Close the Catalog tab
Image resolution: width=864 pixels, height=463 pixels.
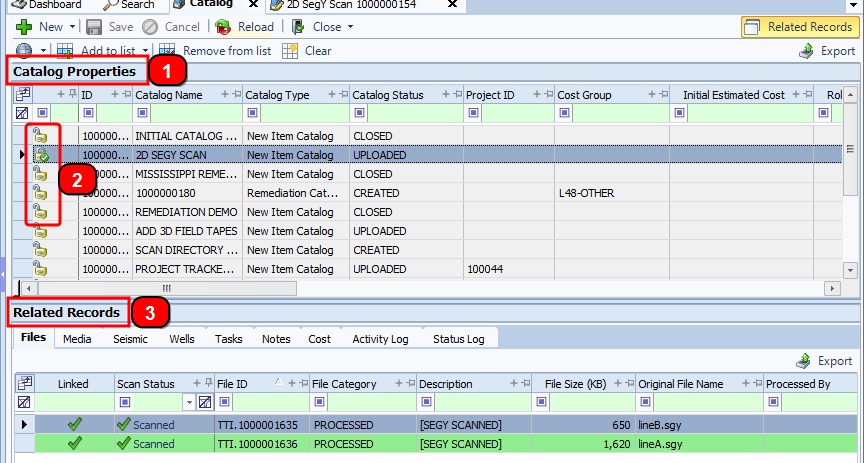click(x=253, y=4)
